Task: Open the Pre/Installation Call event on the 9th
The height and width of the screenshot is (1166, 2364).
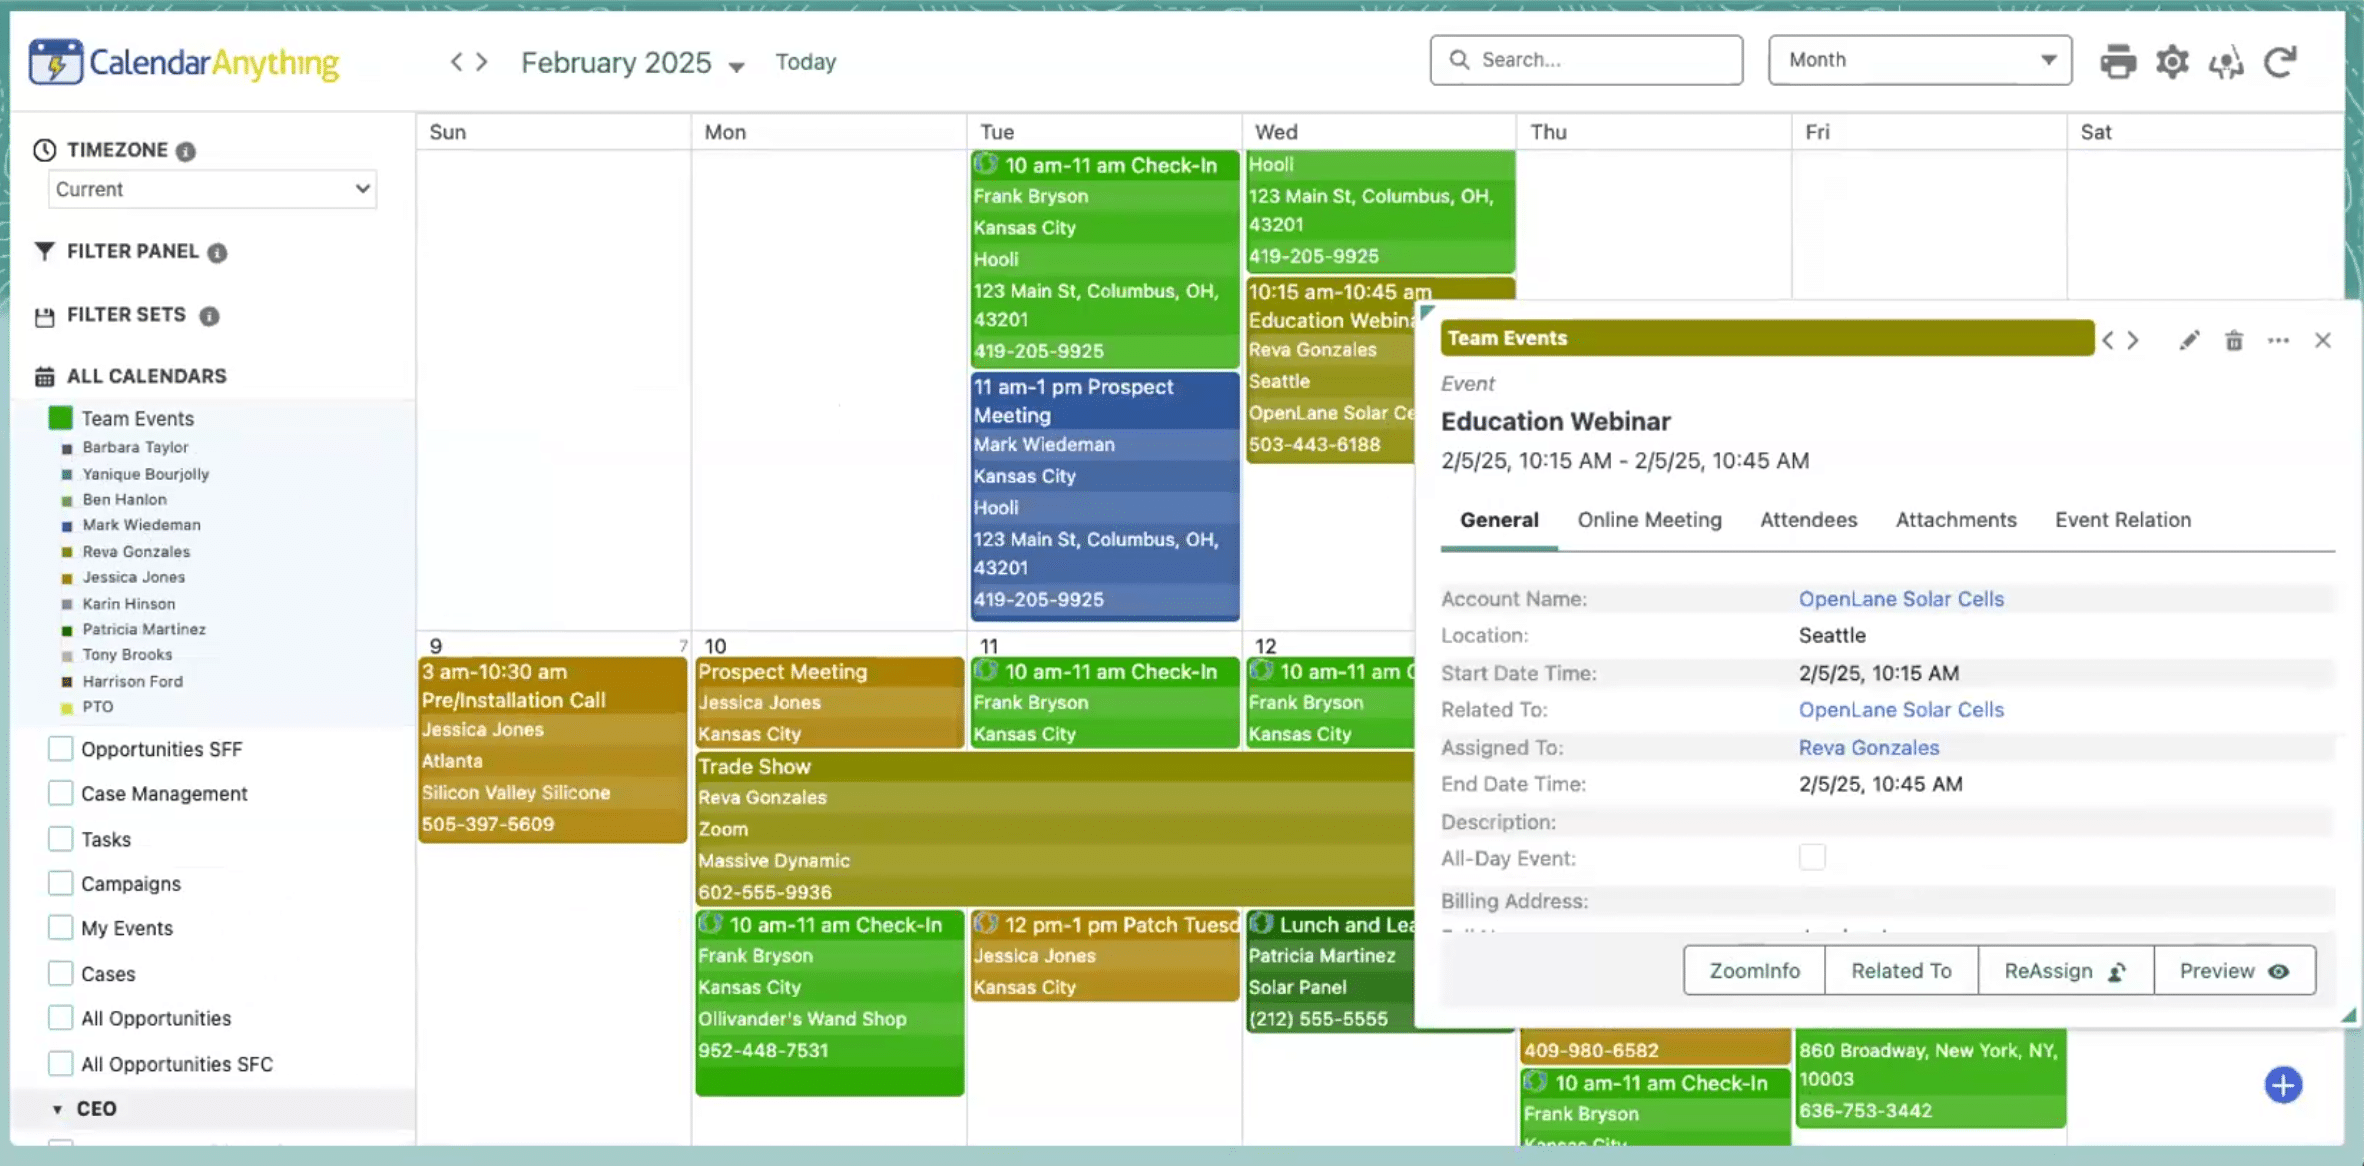Action: 552,749
